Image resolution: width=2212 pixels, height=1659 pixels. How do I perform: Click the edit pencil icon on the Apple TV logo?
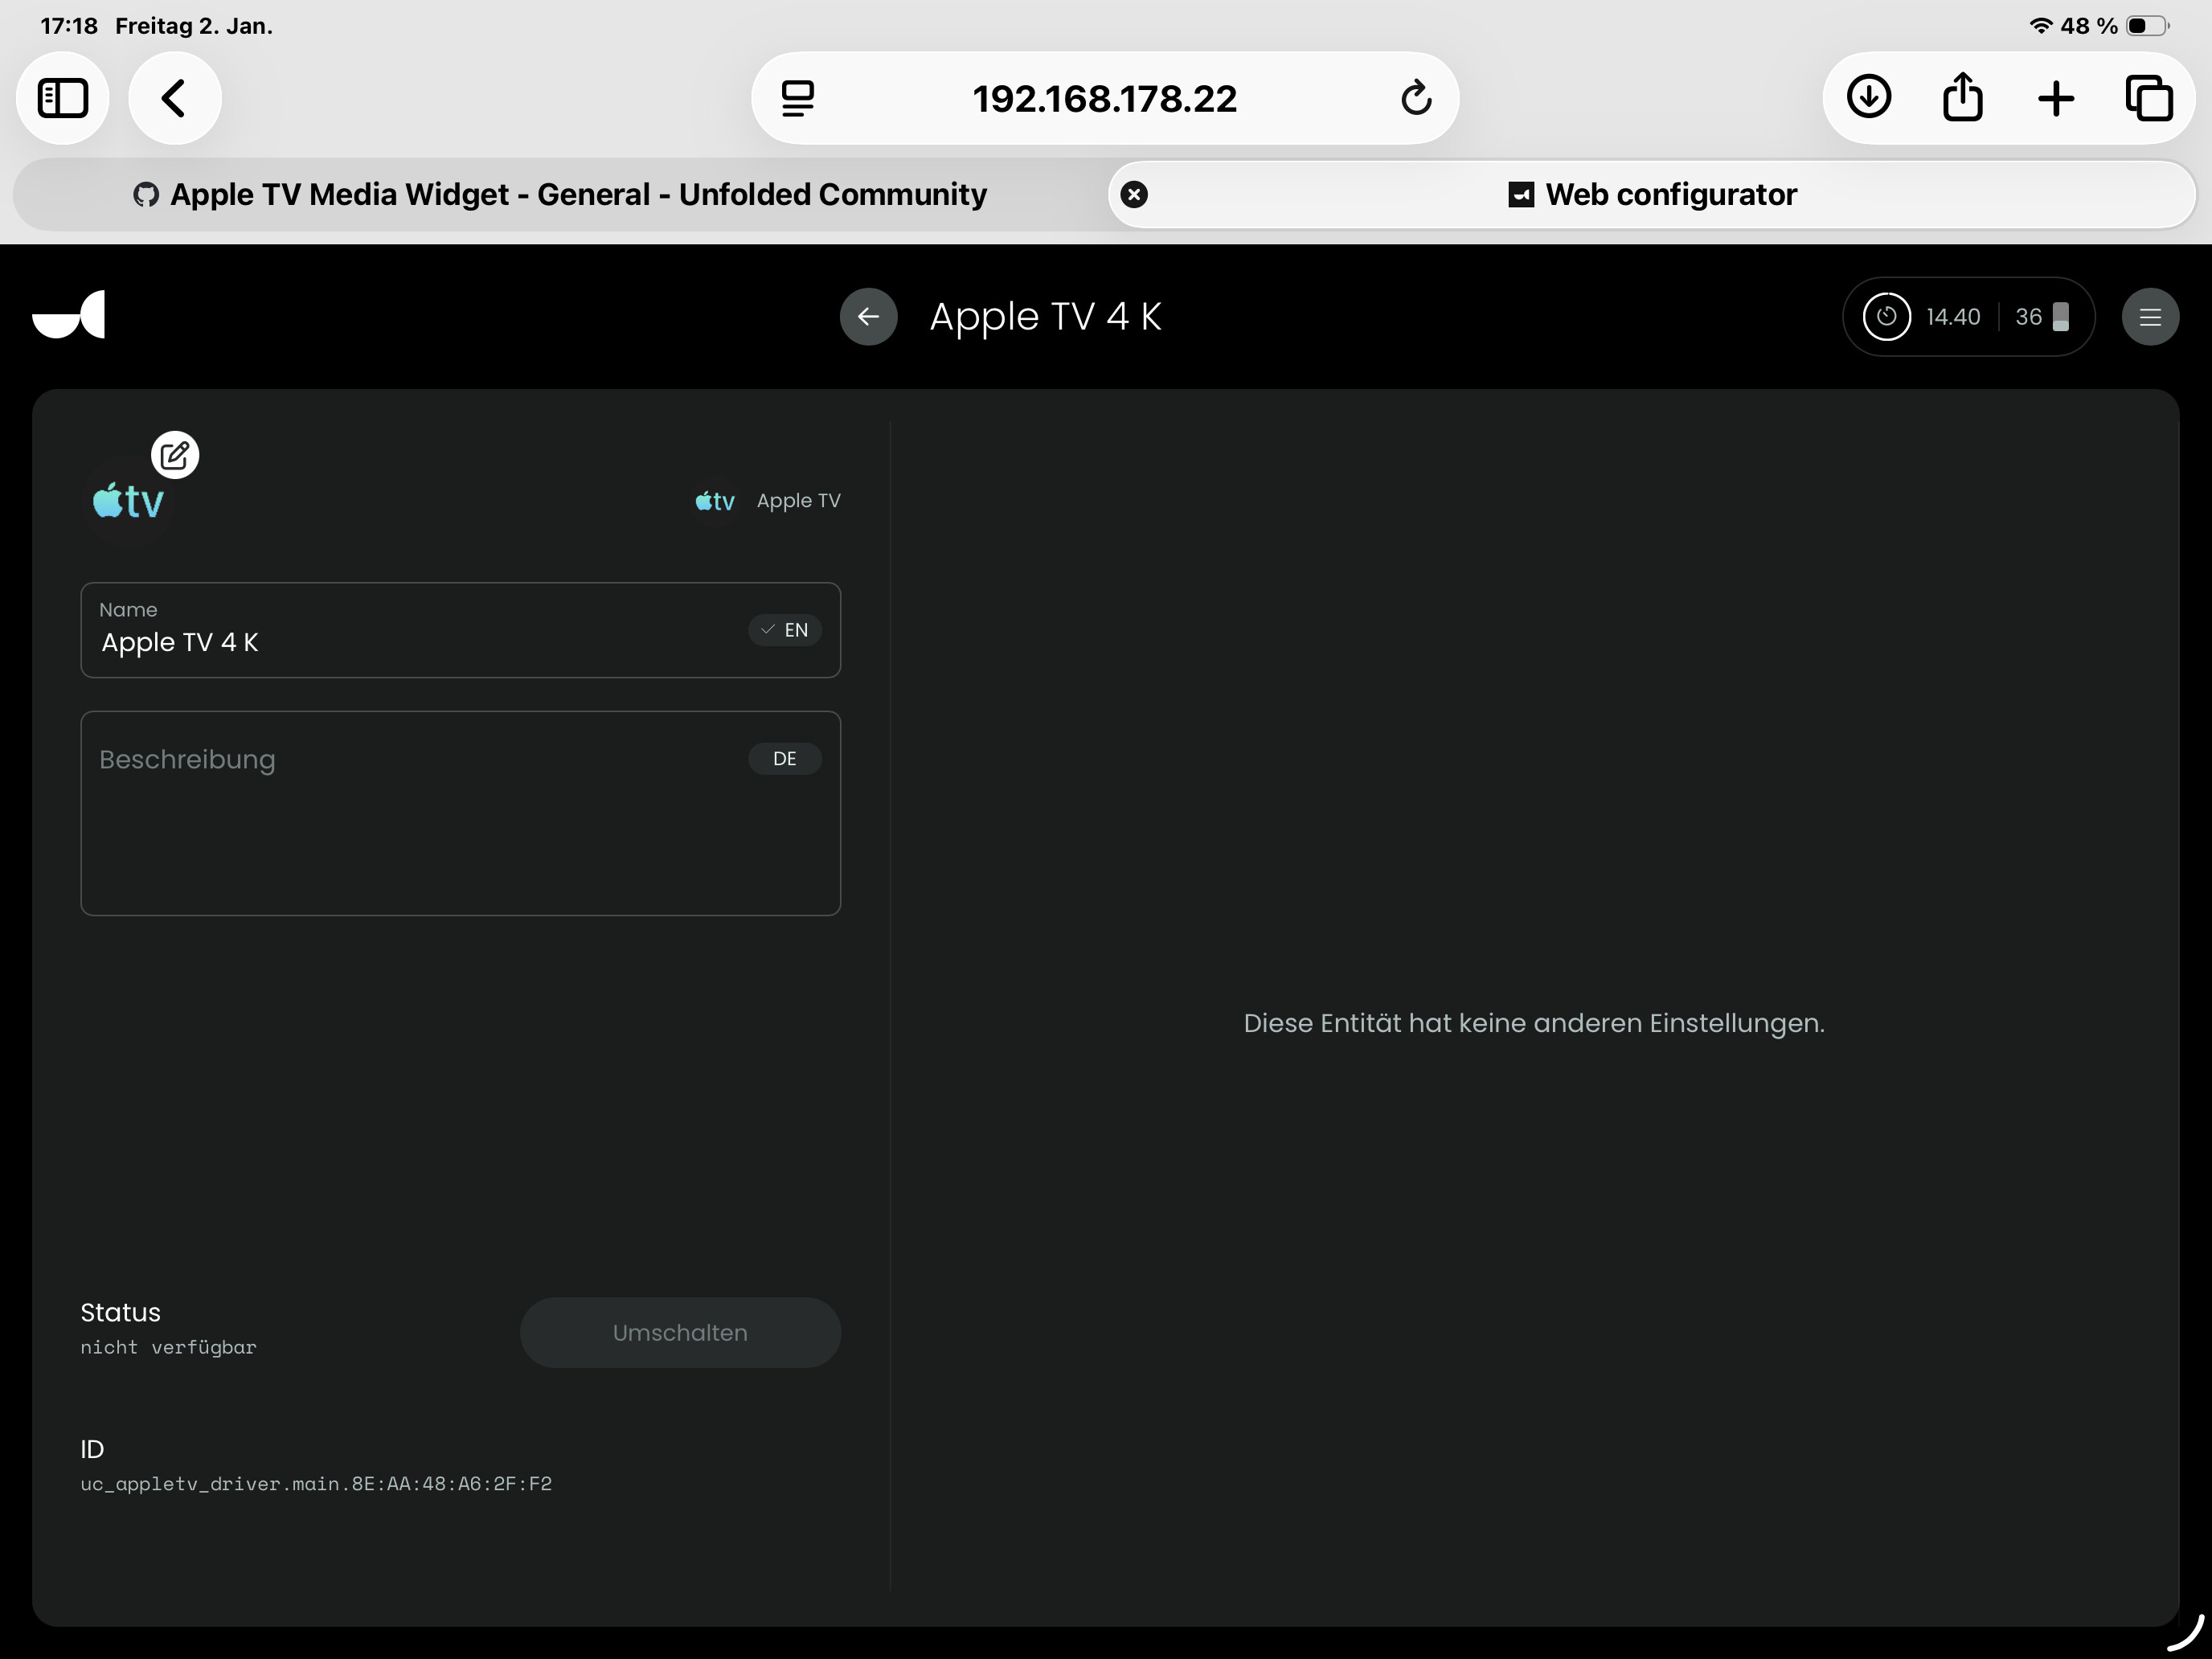tap(175, 456)
